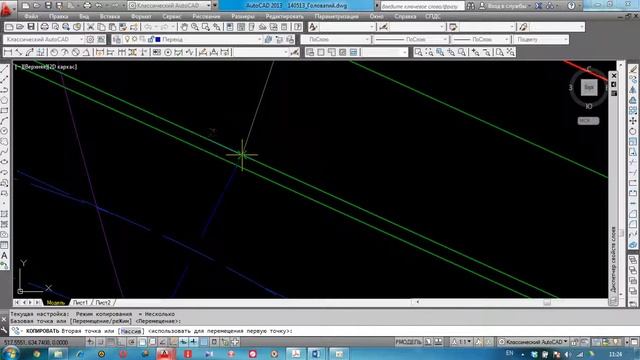
Task: Toggle Object Snap in status bar
Action: (x=142, y=342)
